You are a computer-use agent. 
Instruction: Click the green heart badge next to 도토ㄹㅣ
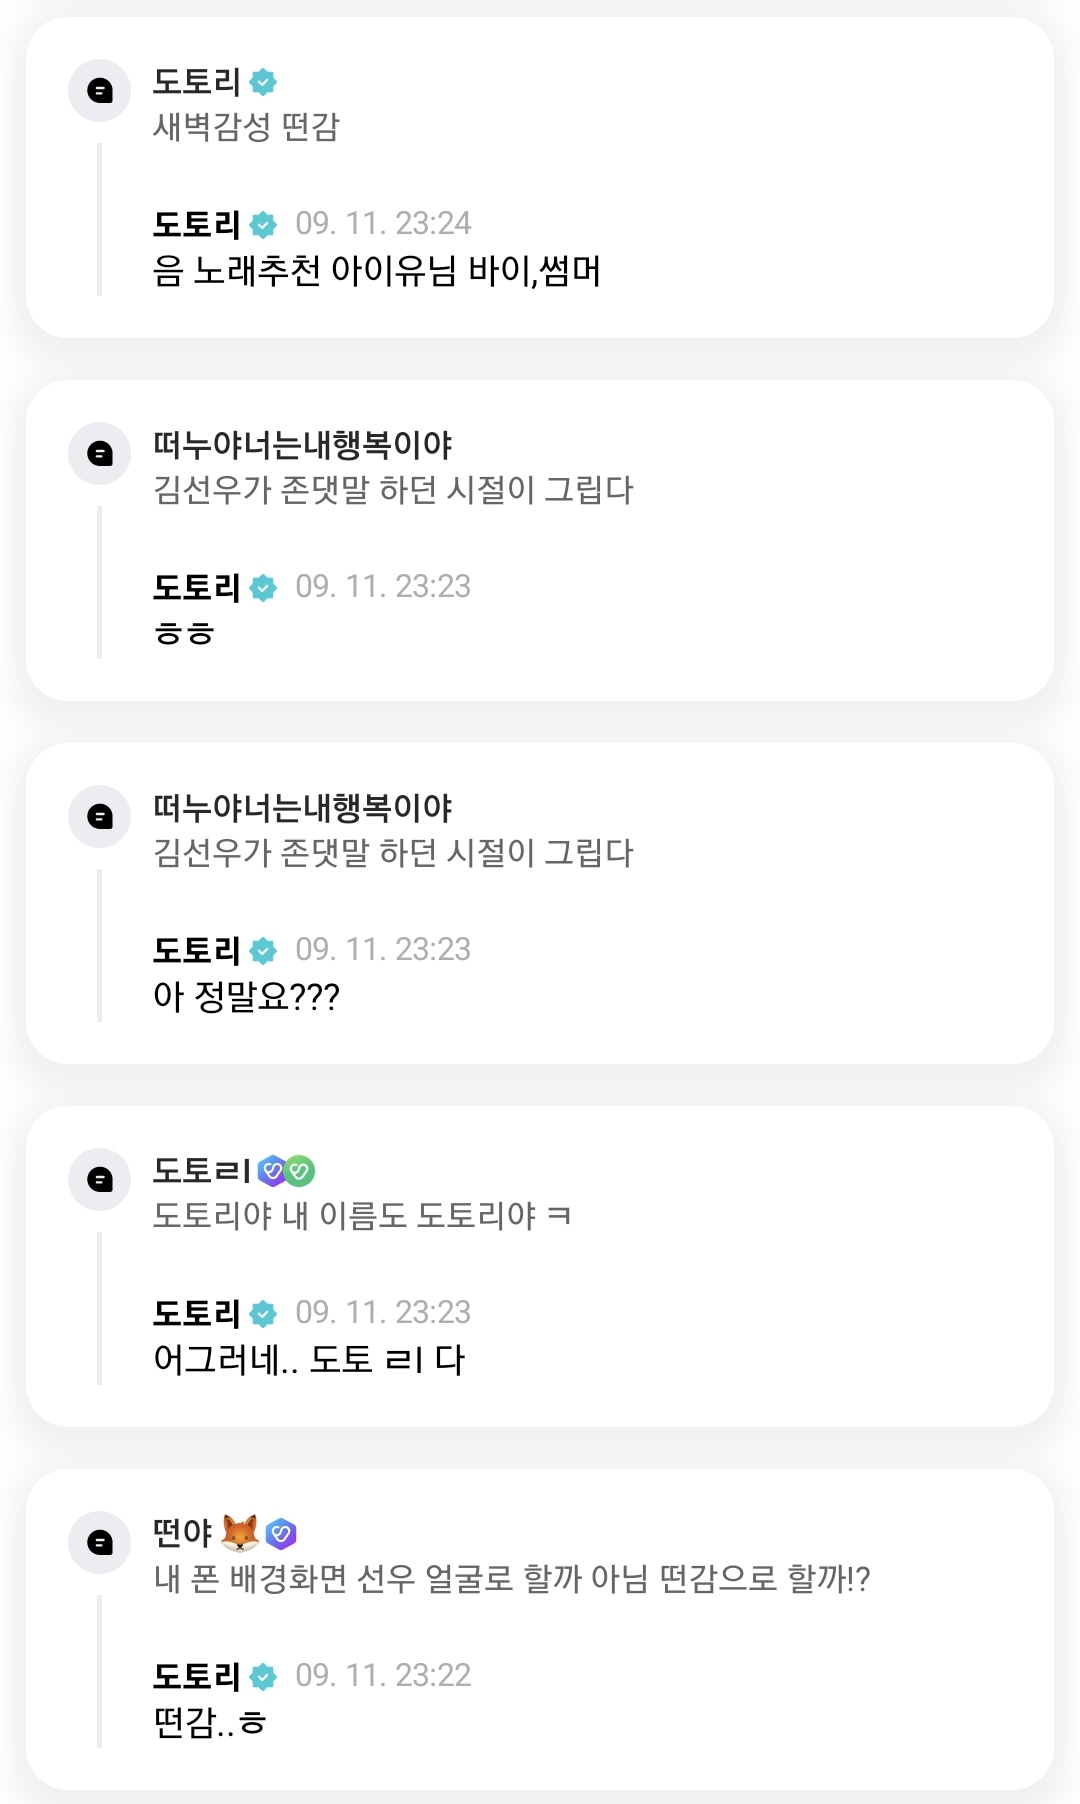click(x=299, y=1170)
